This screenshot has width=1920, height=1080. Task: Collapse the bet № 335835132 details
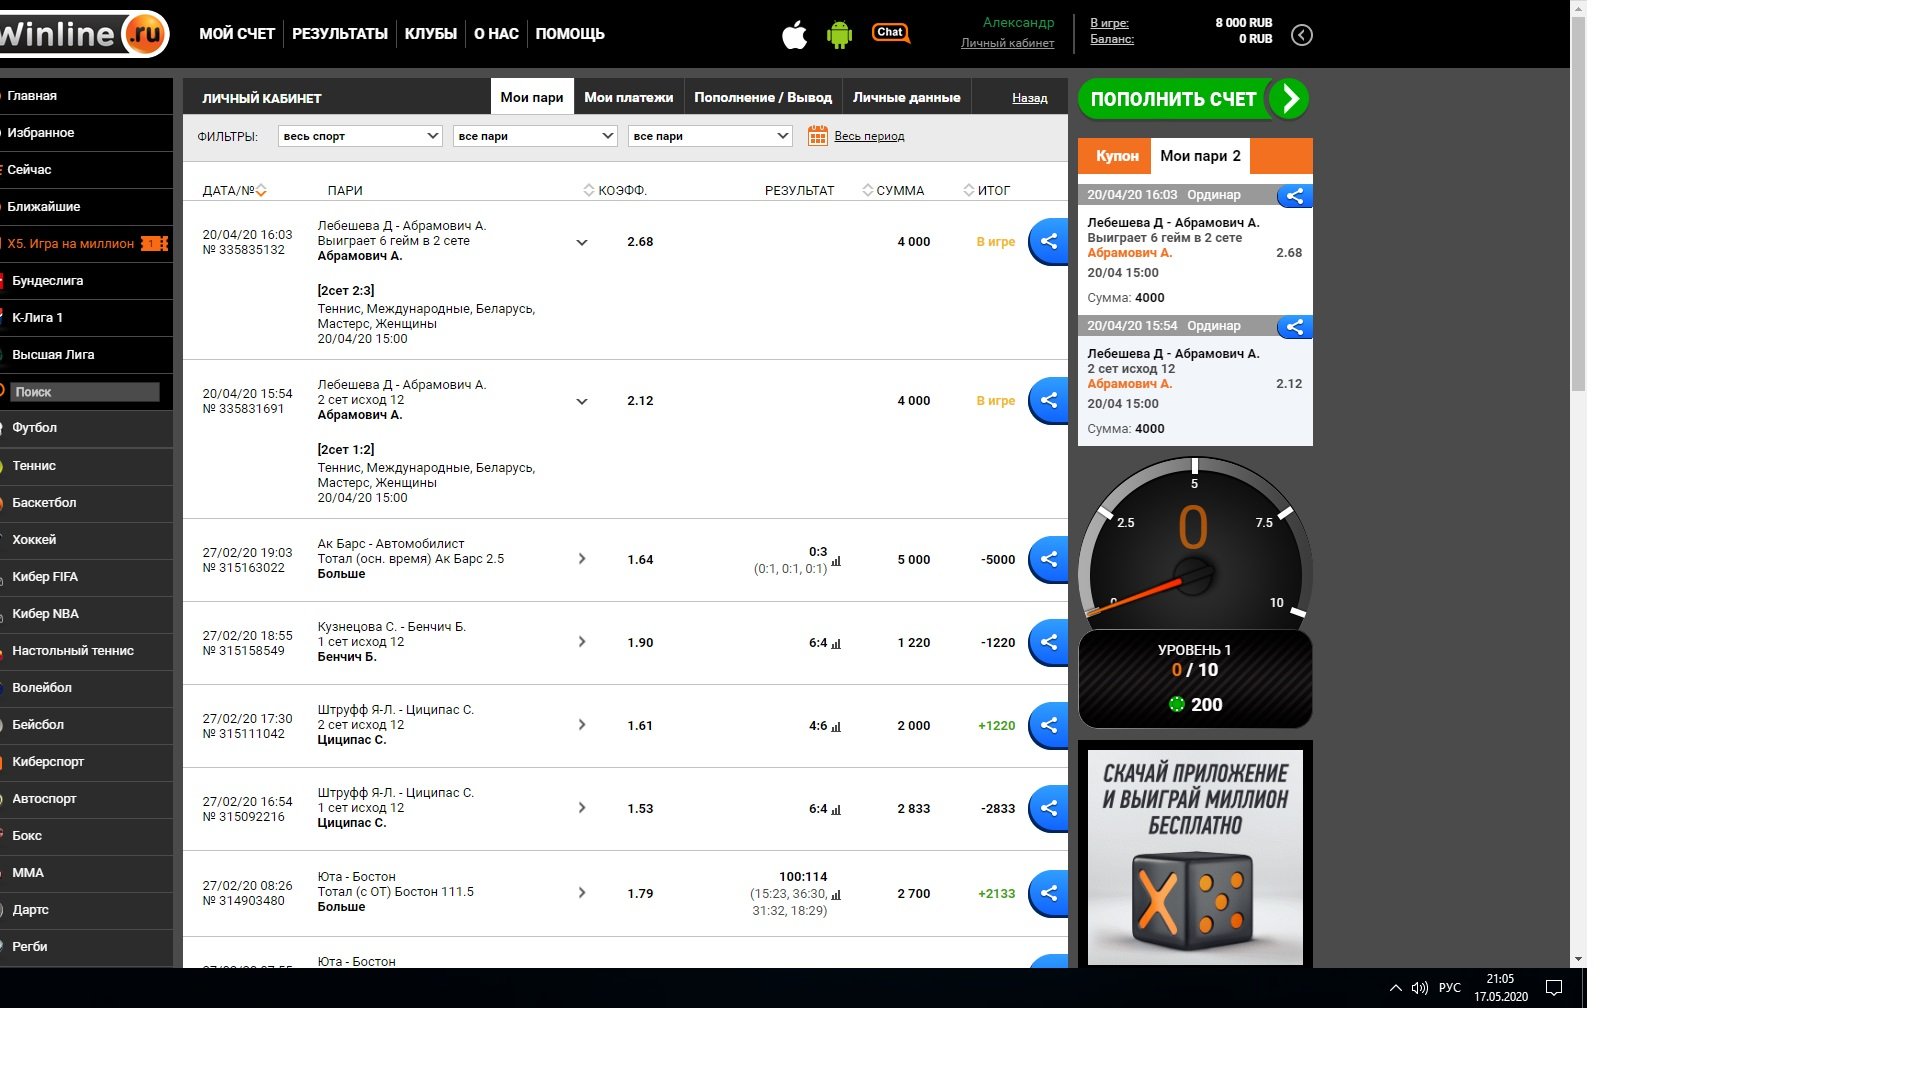(581, 242)
